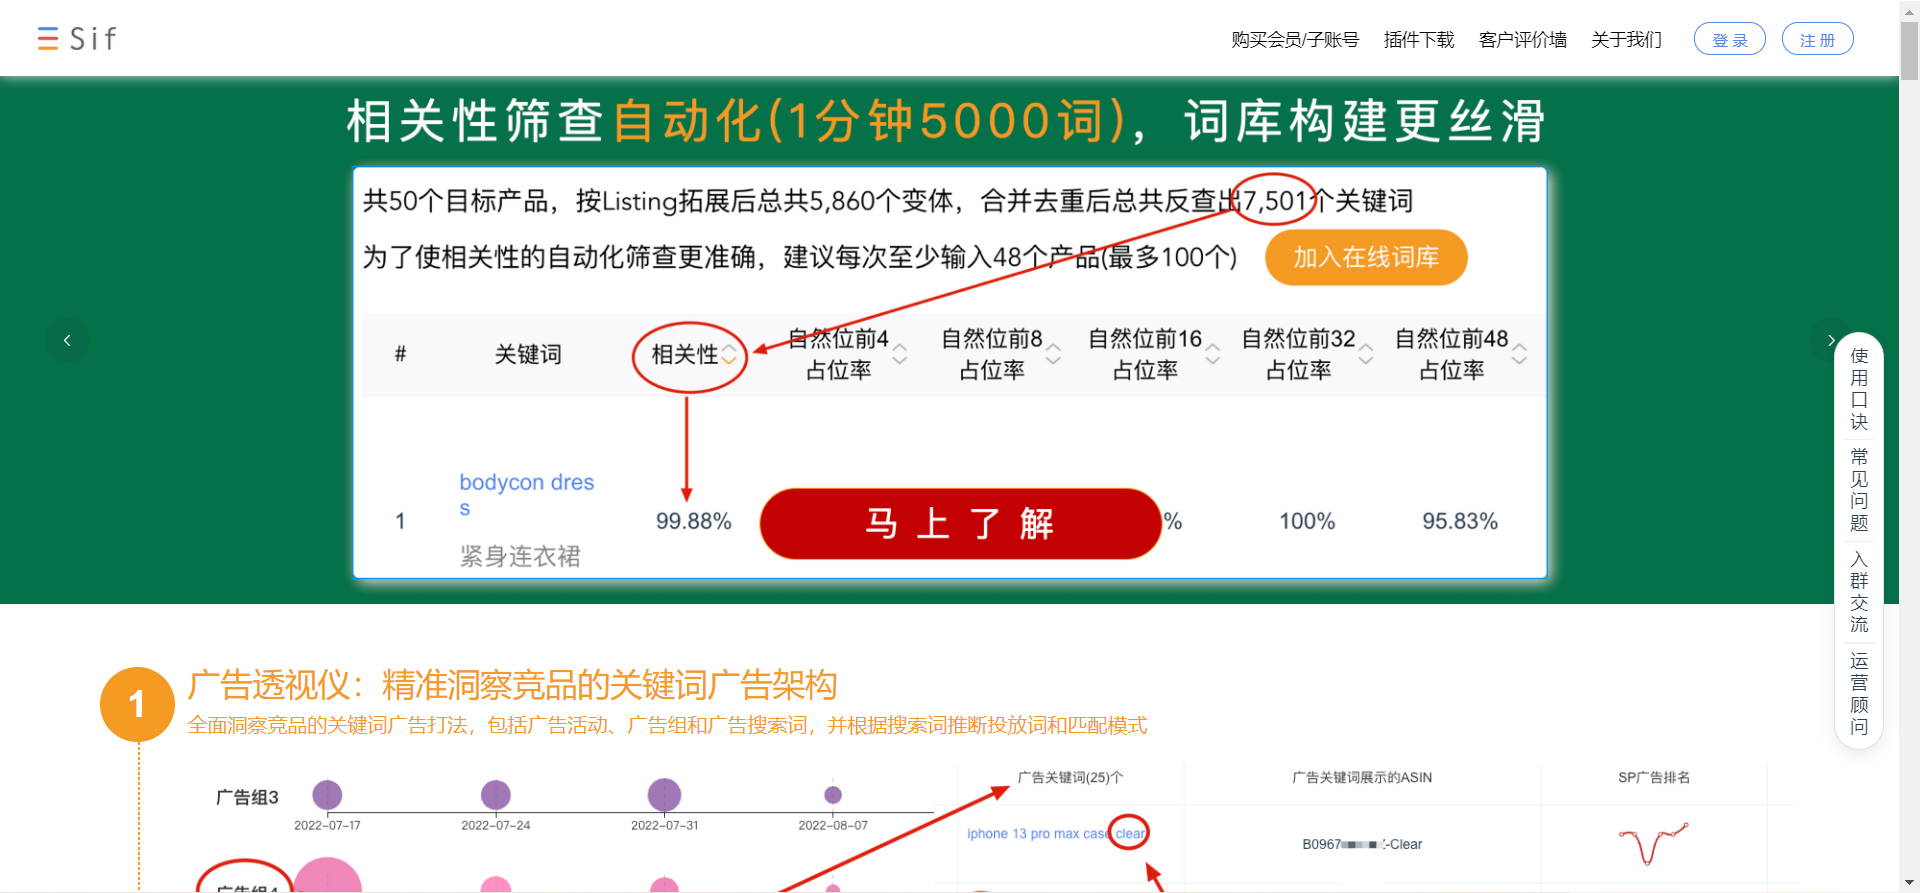Click the 注册 button
Screen dimensions: 1920x893
point(1818,39)
